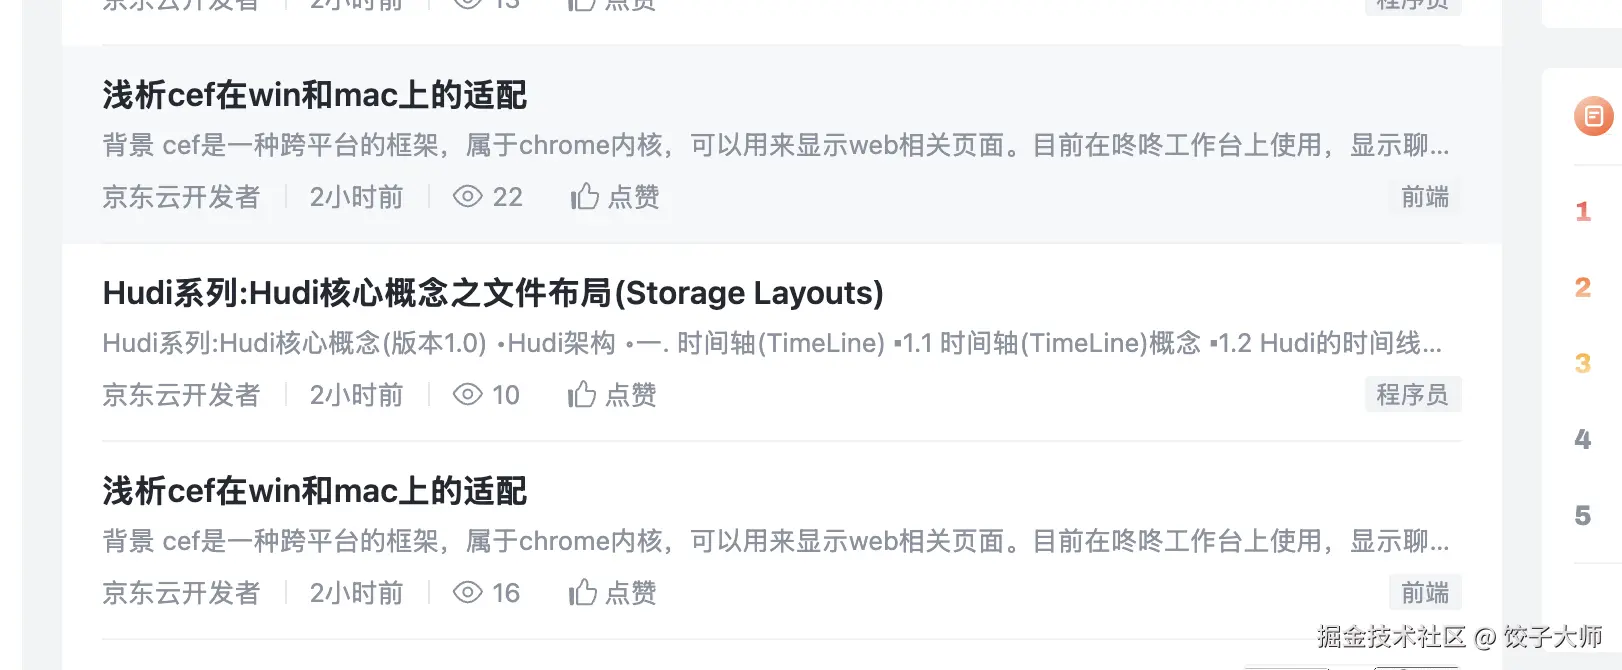Open the orange ranking list icon in the sidebar
Image resolution: width=1622 pixels, height=670 pixels.
coord(1592,115)
